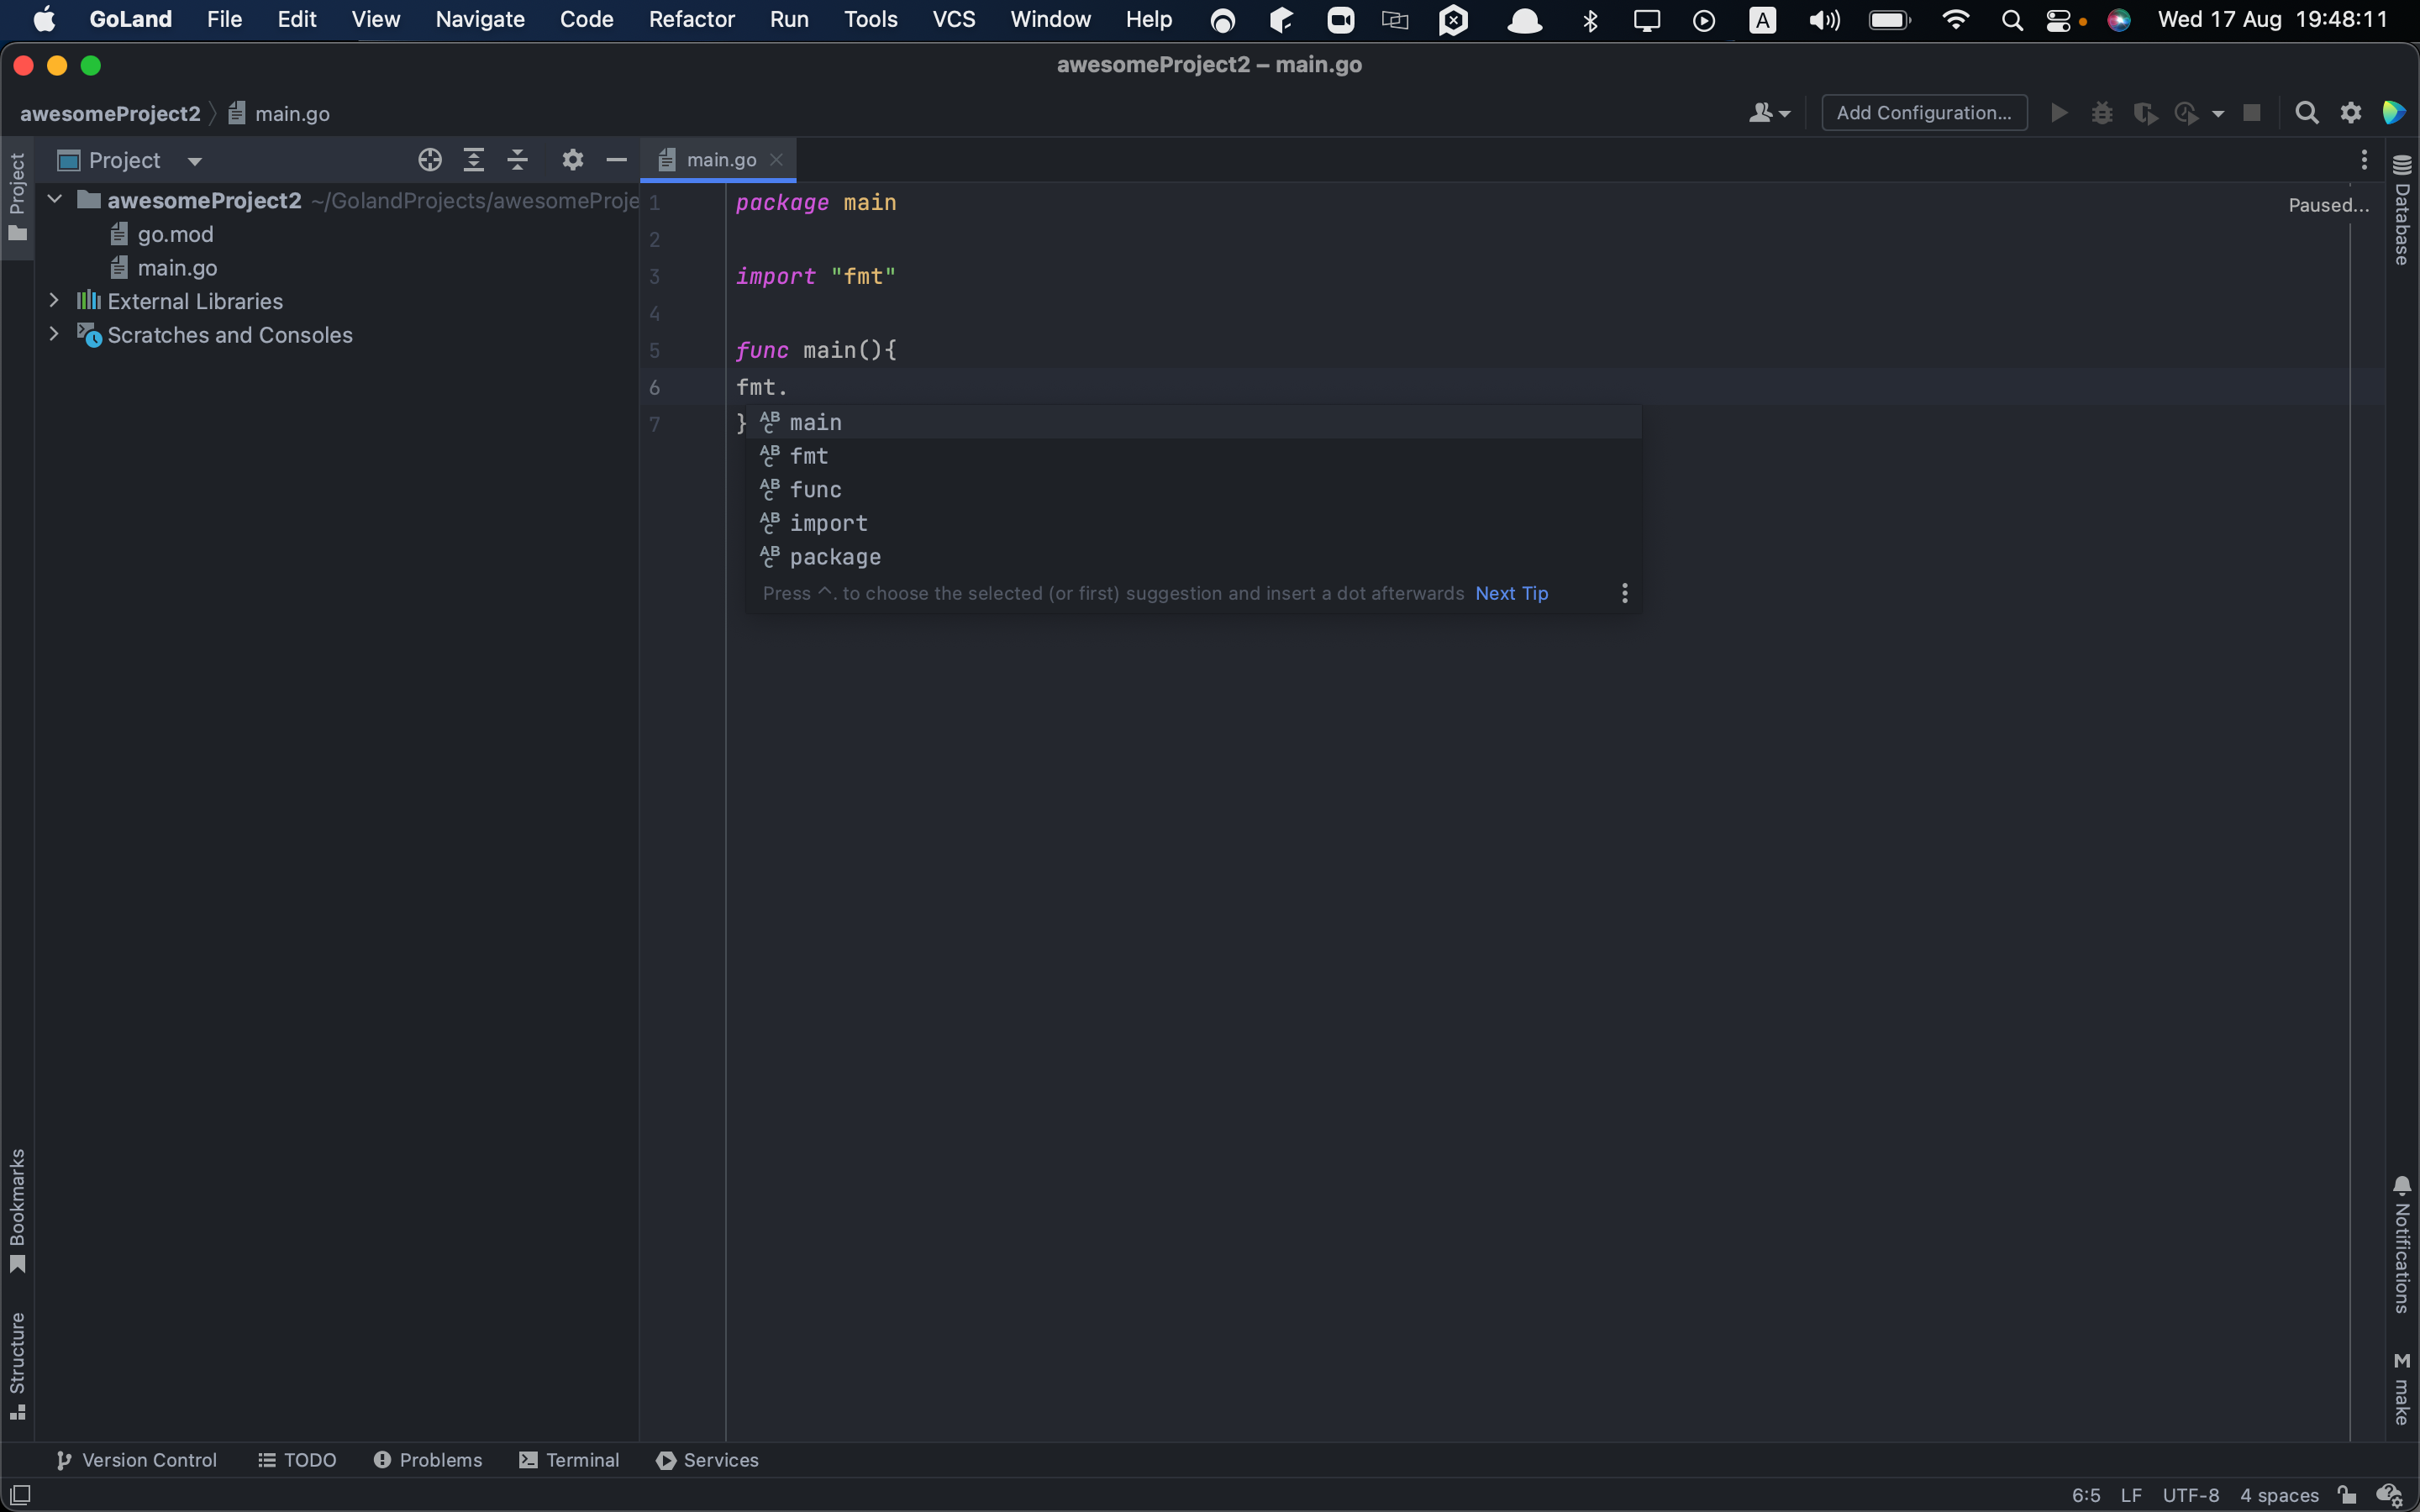The height and width of the screenshot is (1512, 2420).
Task: Select the import completion suggestion
Action: tap(828, 523)
